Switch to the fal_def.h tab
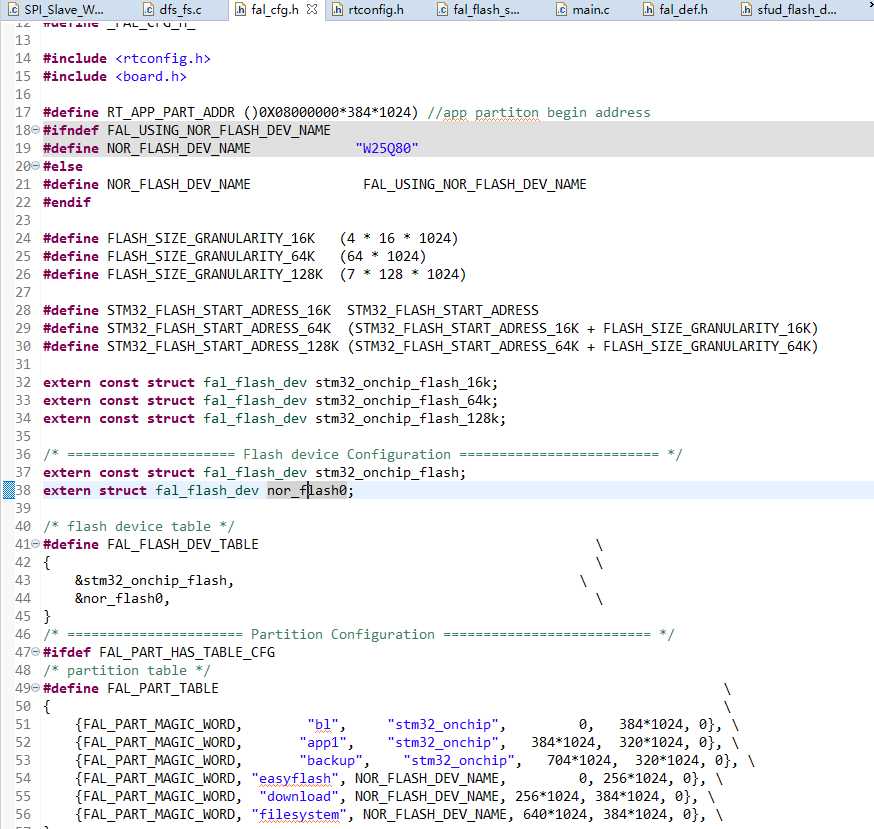The image size is (874, 829). (675, 9)
